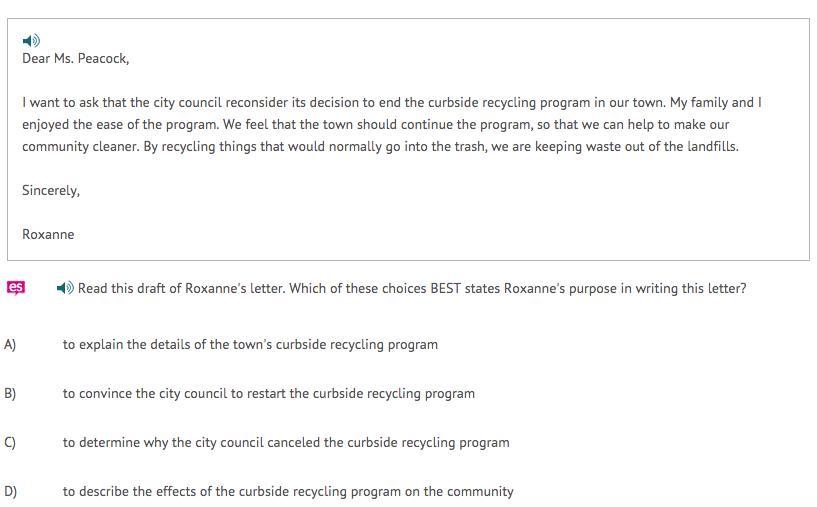
Task: Click the letter line starting 'enjoyed the ease'
Action: (376, 125)
